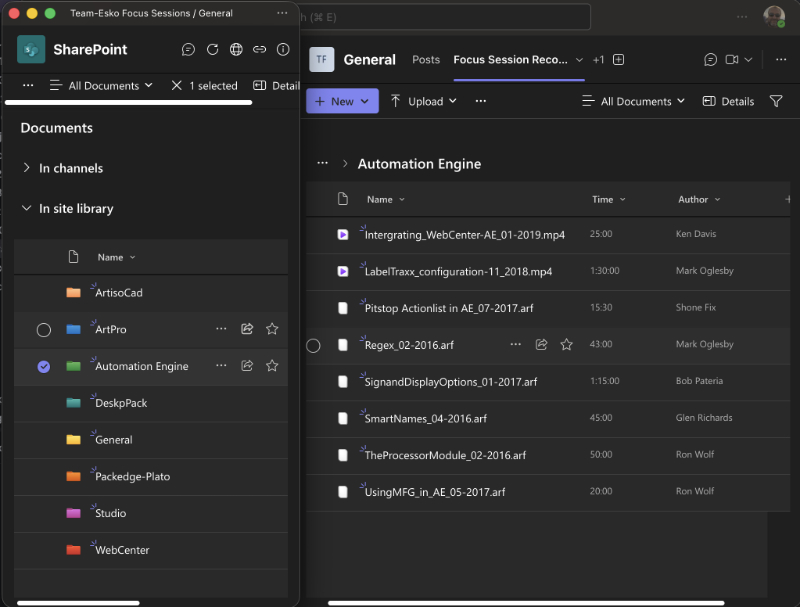Open more actions for Regex_02-2016.arf
The height and width of the screenshot is (607, 800).
coord(516,345)
